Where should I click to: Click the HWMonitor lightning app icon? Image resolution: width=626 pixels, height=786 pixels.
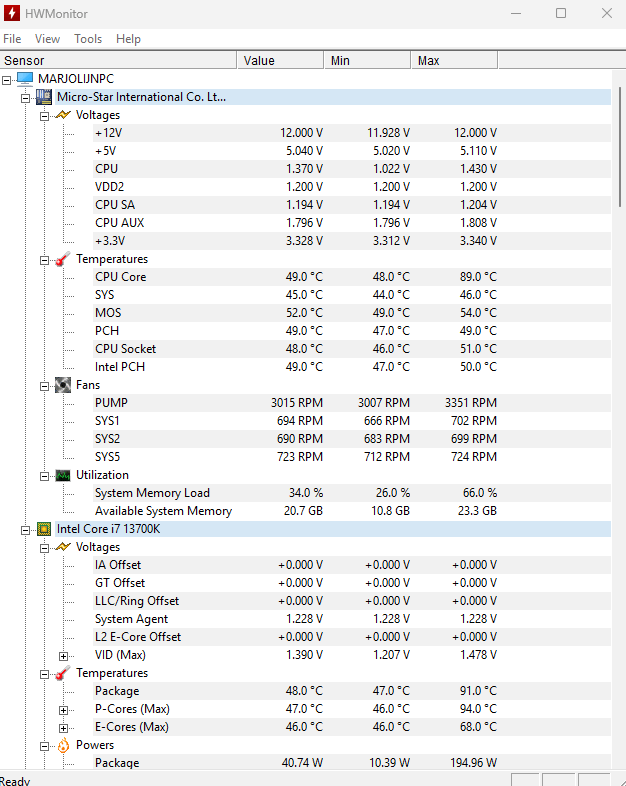(12, 13)
